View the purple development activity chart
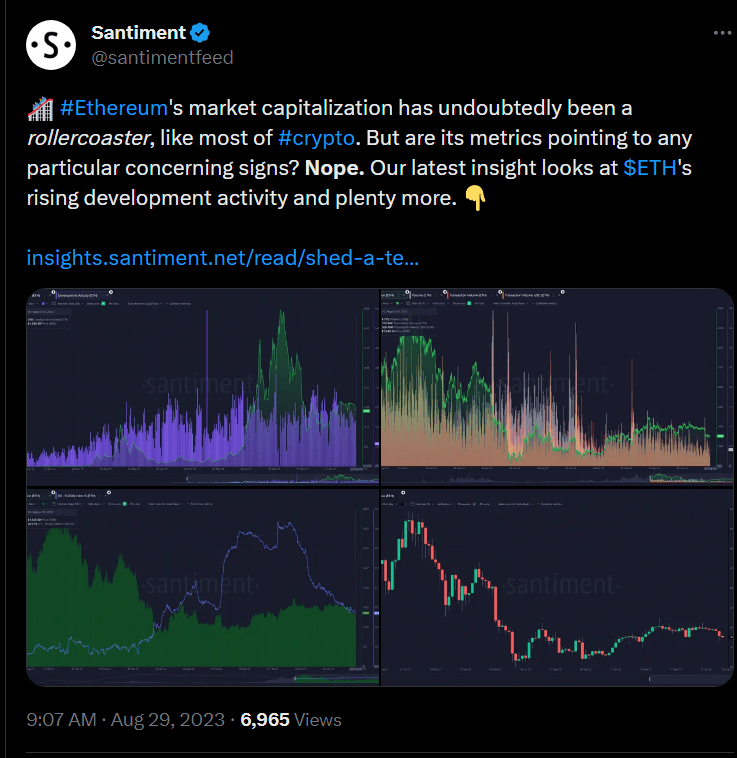This screenshot has height=758, width=737. [203, 386]
